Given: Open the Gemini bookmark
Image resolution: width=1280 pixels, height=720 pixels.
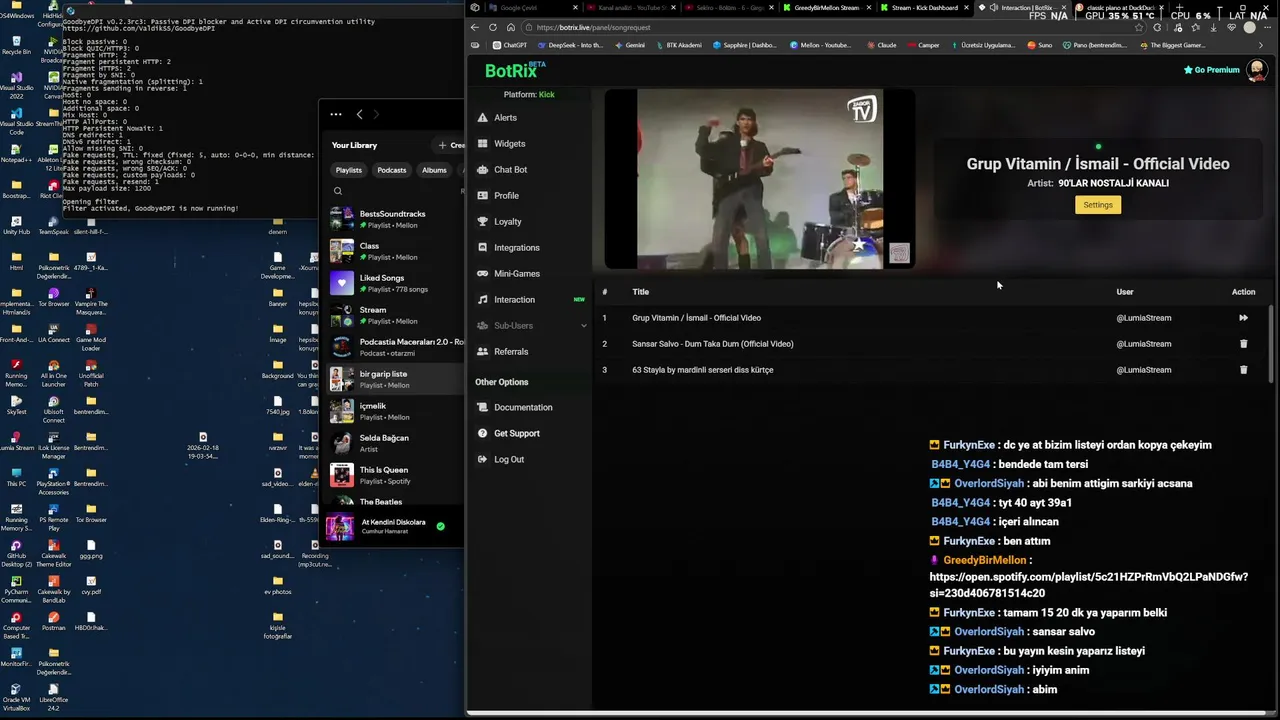Looking at the screenshot, I should tap(629, 45).
